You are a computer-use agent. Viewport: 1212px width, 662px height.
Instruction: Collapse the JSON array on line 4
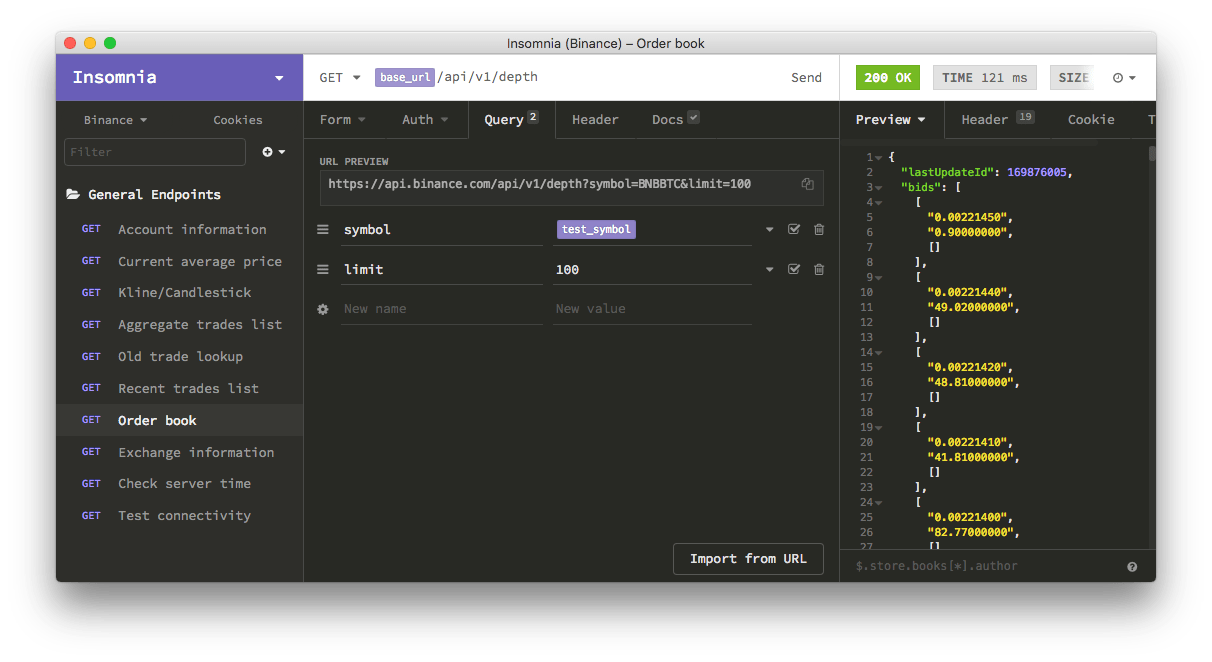879,202
